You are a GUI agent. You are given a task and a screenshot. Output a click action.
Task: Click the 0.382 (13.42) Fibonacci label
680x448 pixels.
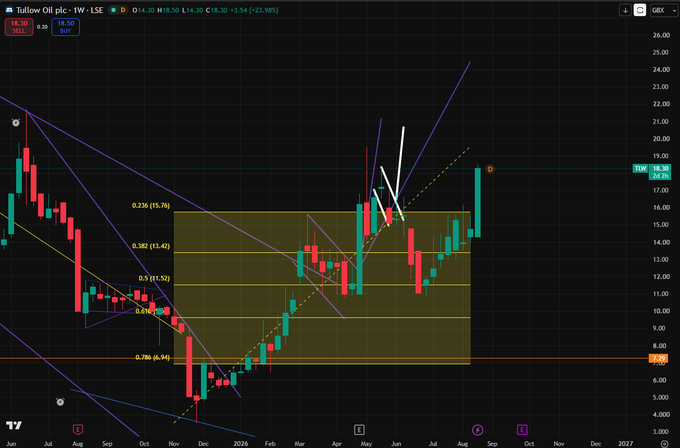click(151, 246)
